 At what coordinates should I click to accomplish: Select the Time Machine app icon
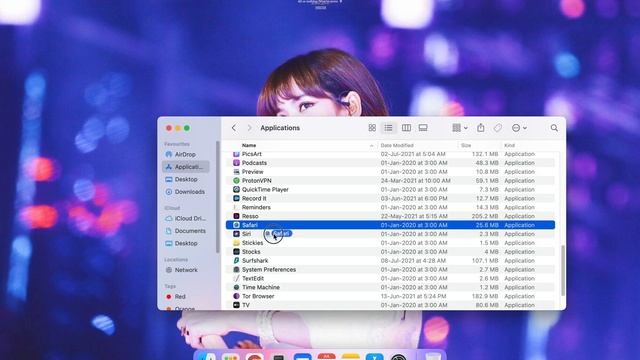tap(236, 287)
